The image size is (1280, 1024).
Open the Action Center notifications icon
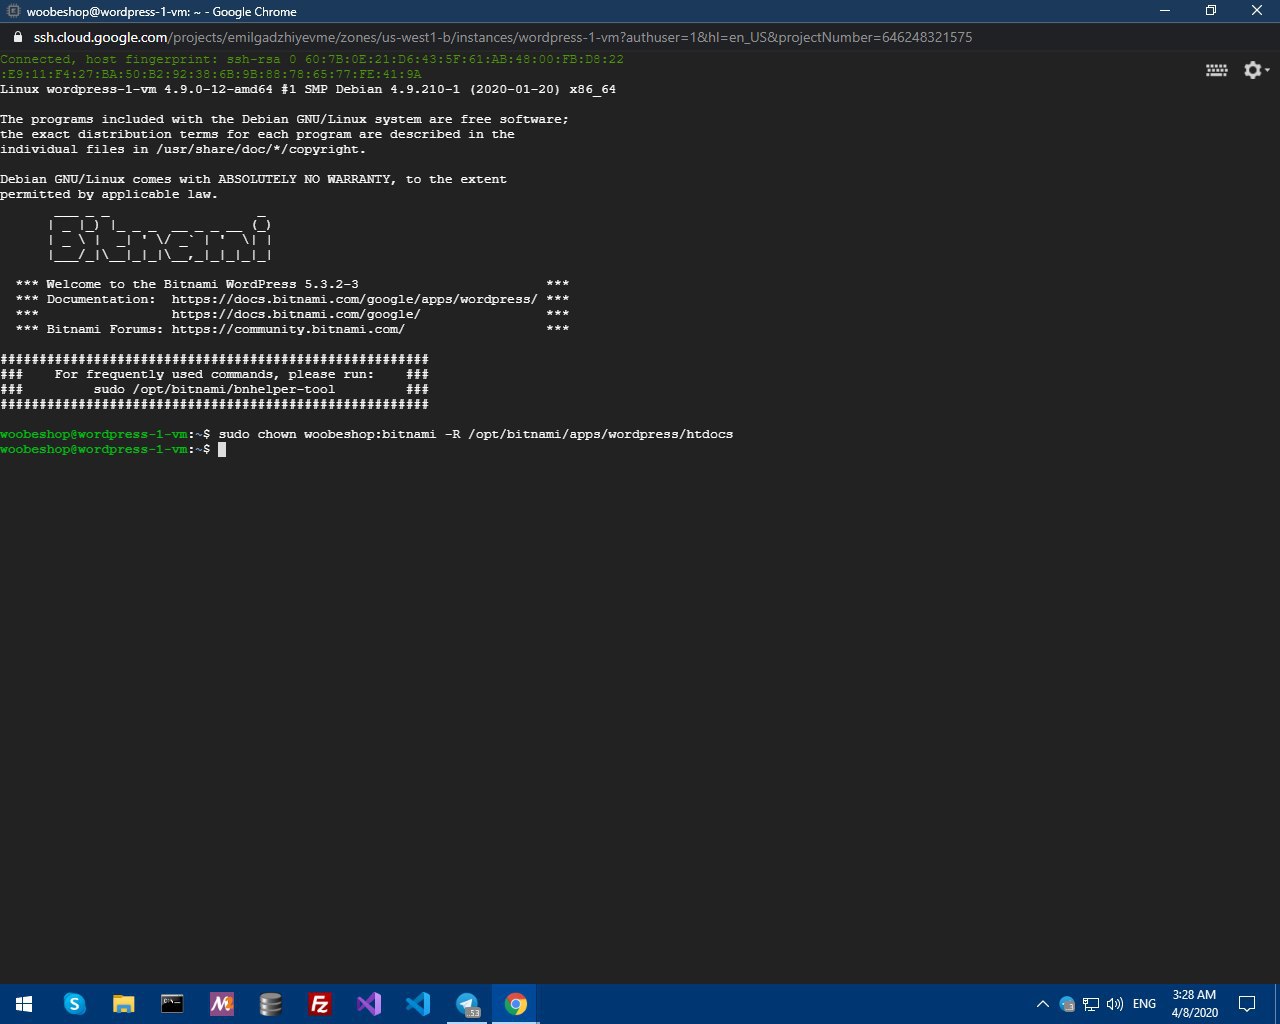coord(1247,1004)
